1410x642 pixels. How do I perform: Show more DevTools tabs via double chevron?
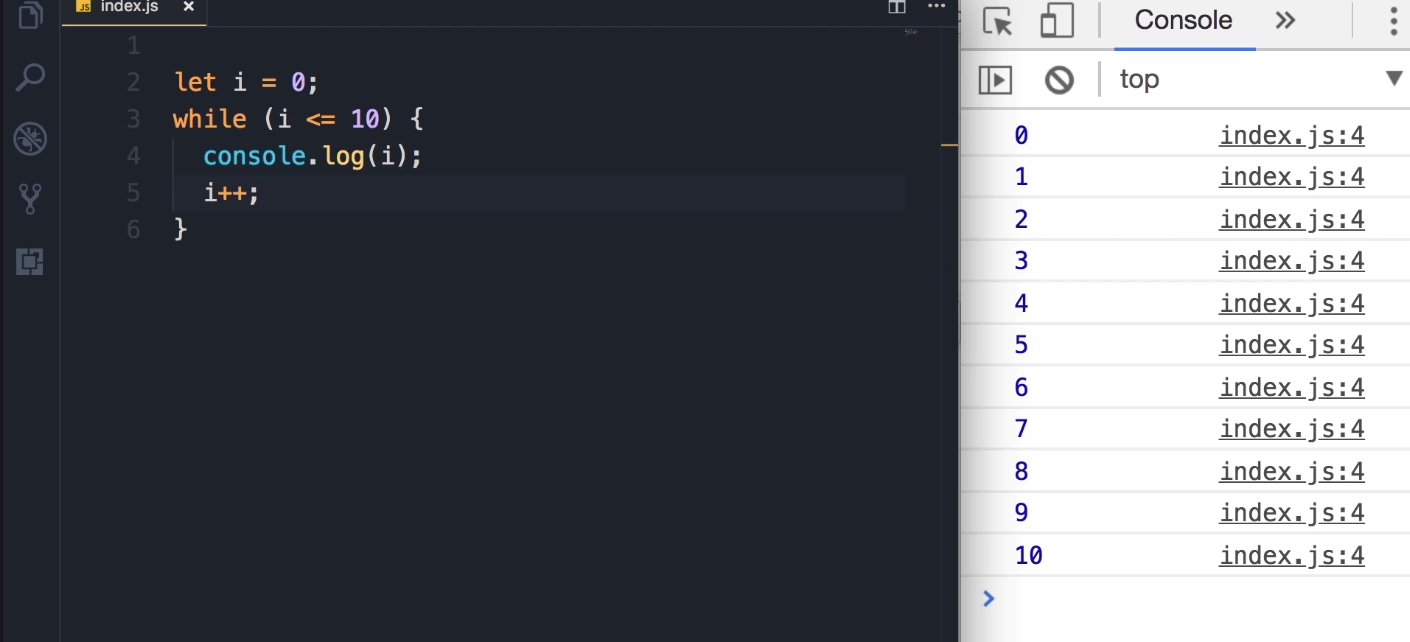(x=1286, y=21)
